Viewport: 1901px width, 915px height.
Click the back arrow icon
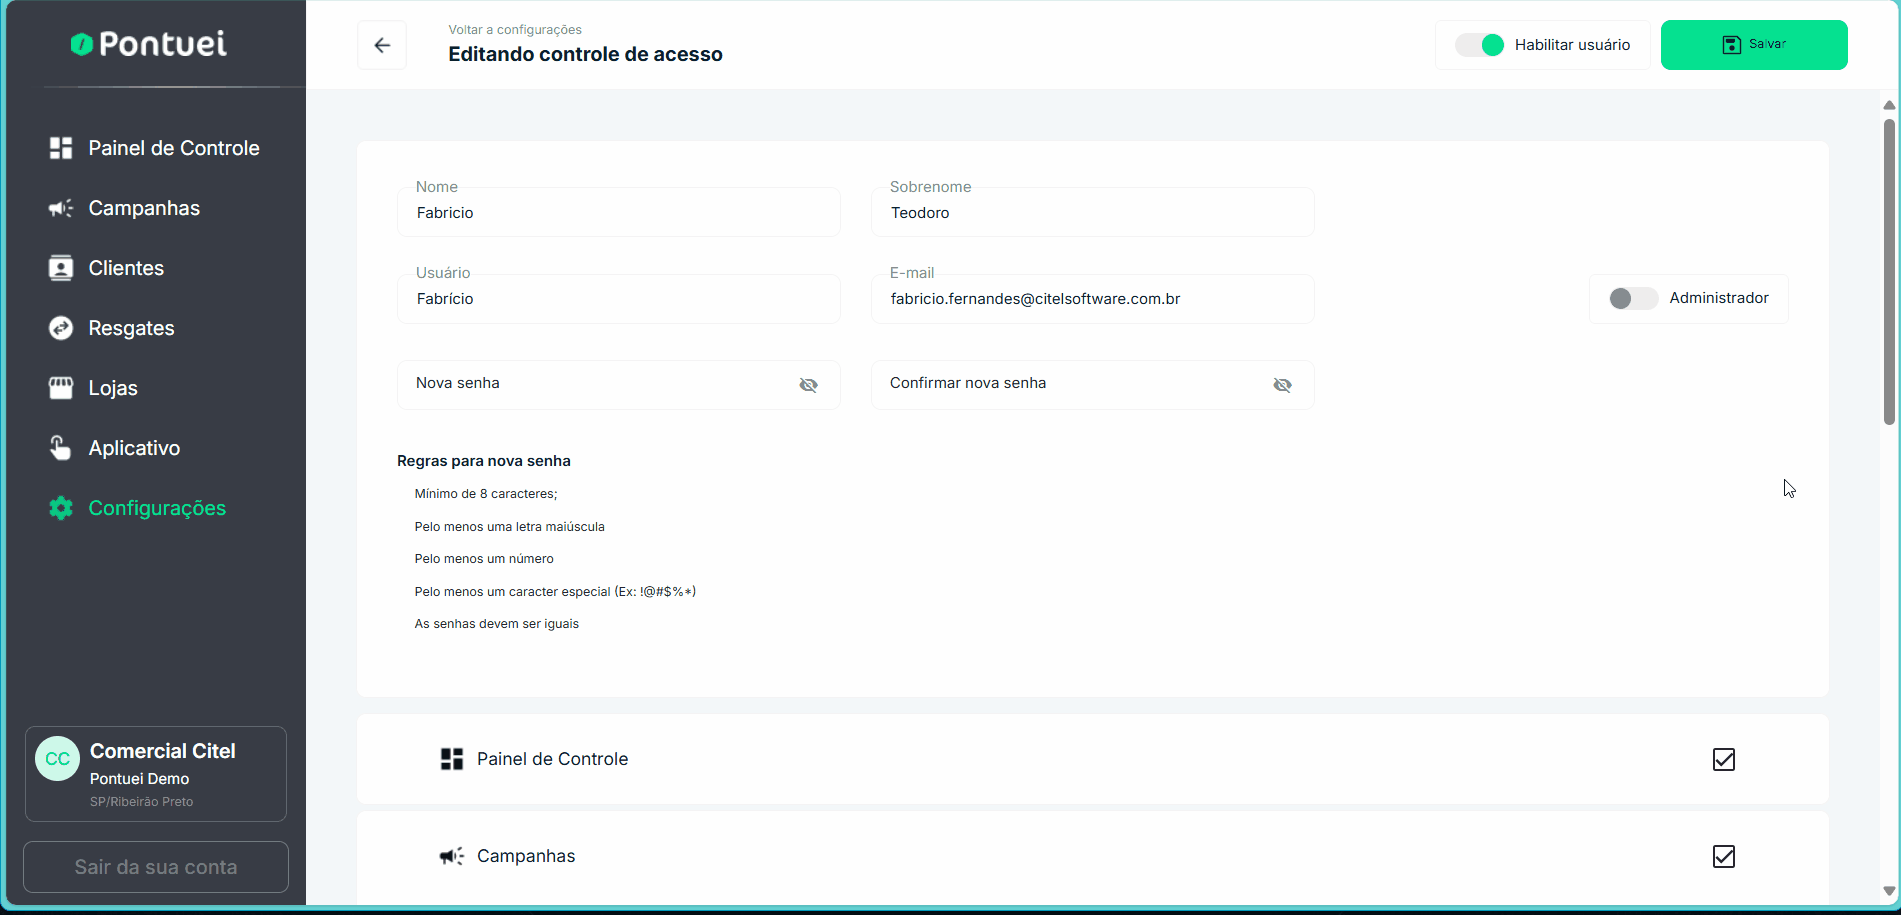pos(382,45)
